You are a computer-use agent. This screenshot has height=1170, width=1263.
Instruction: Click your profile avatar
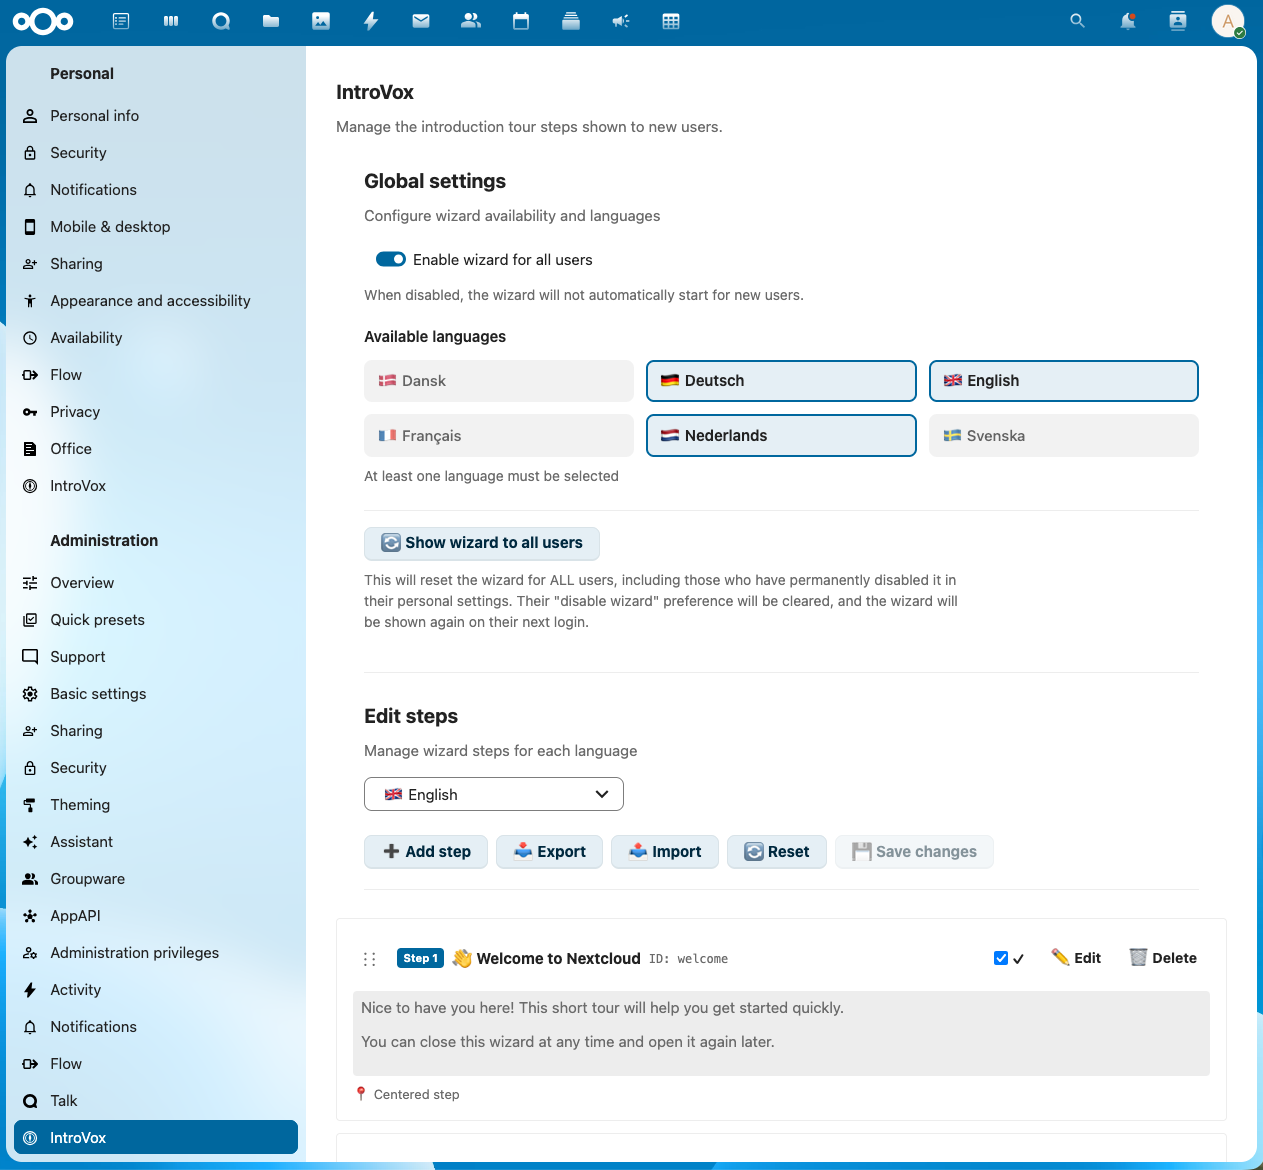point(1228,20)
